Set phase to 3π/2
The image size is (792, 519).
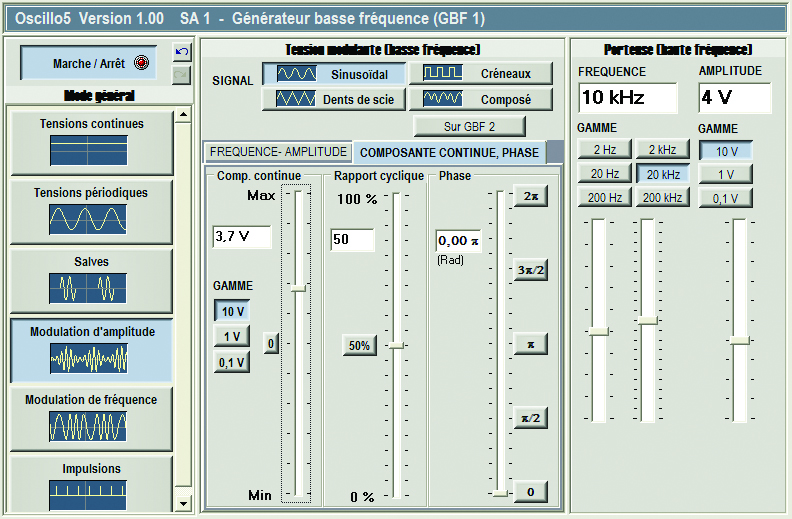530,270
